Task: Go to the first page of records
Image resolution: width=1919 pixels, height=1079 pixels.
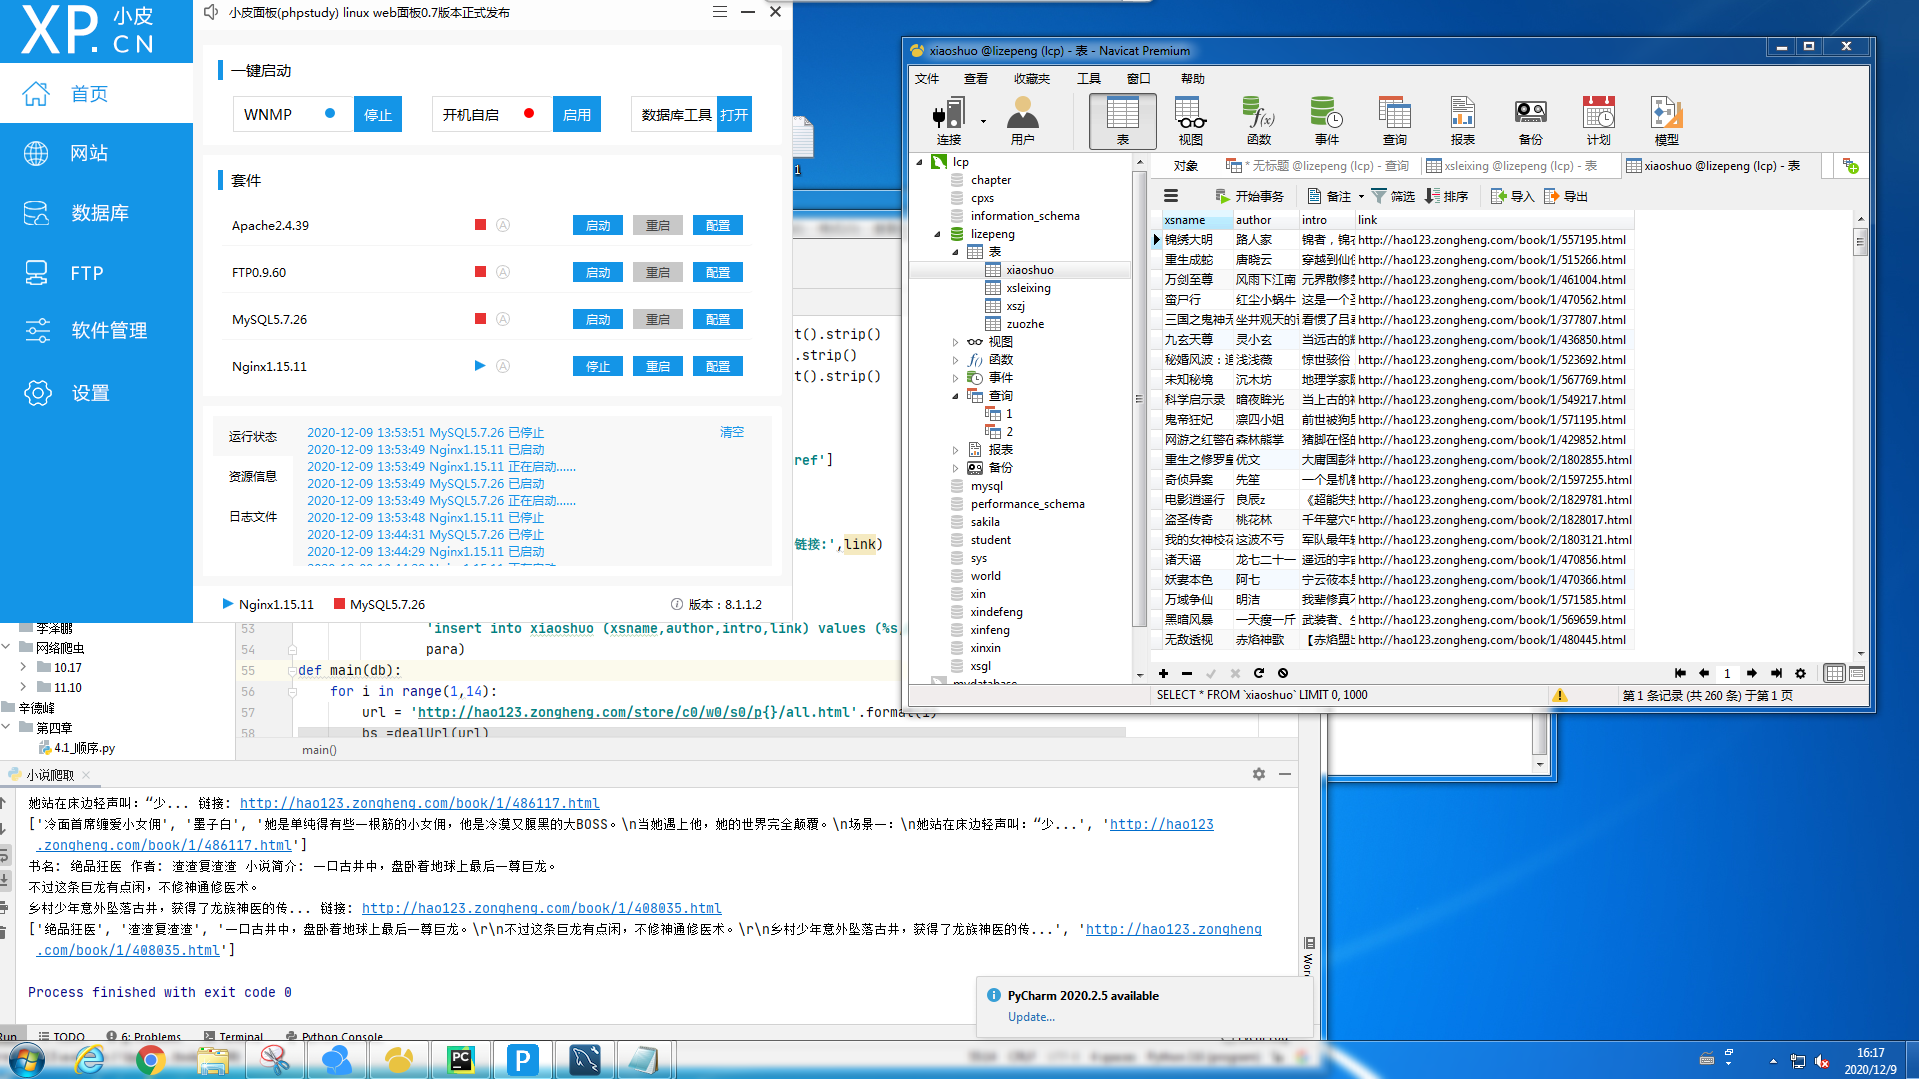Action: (x=1680, y=673)
